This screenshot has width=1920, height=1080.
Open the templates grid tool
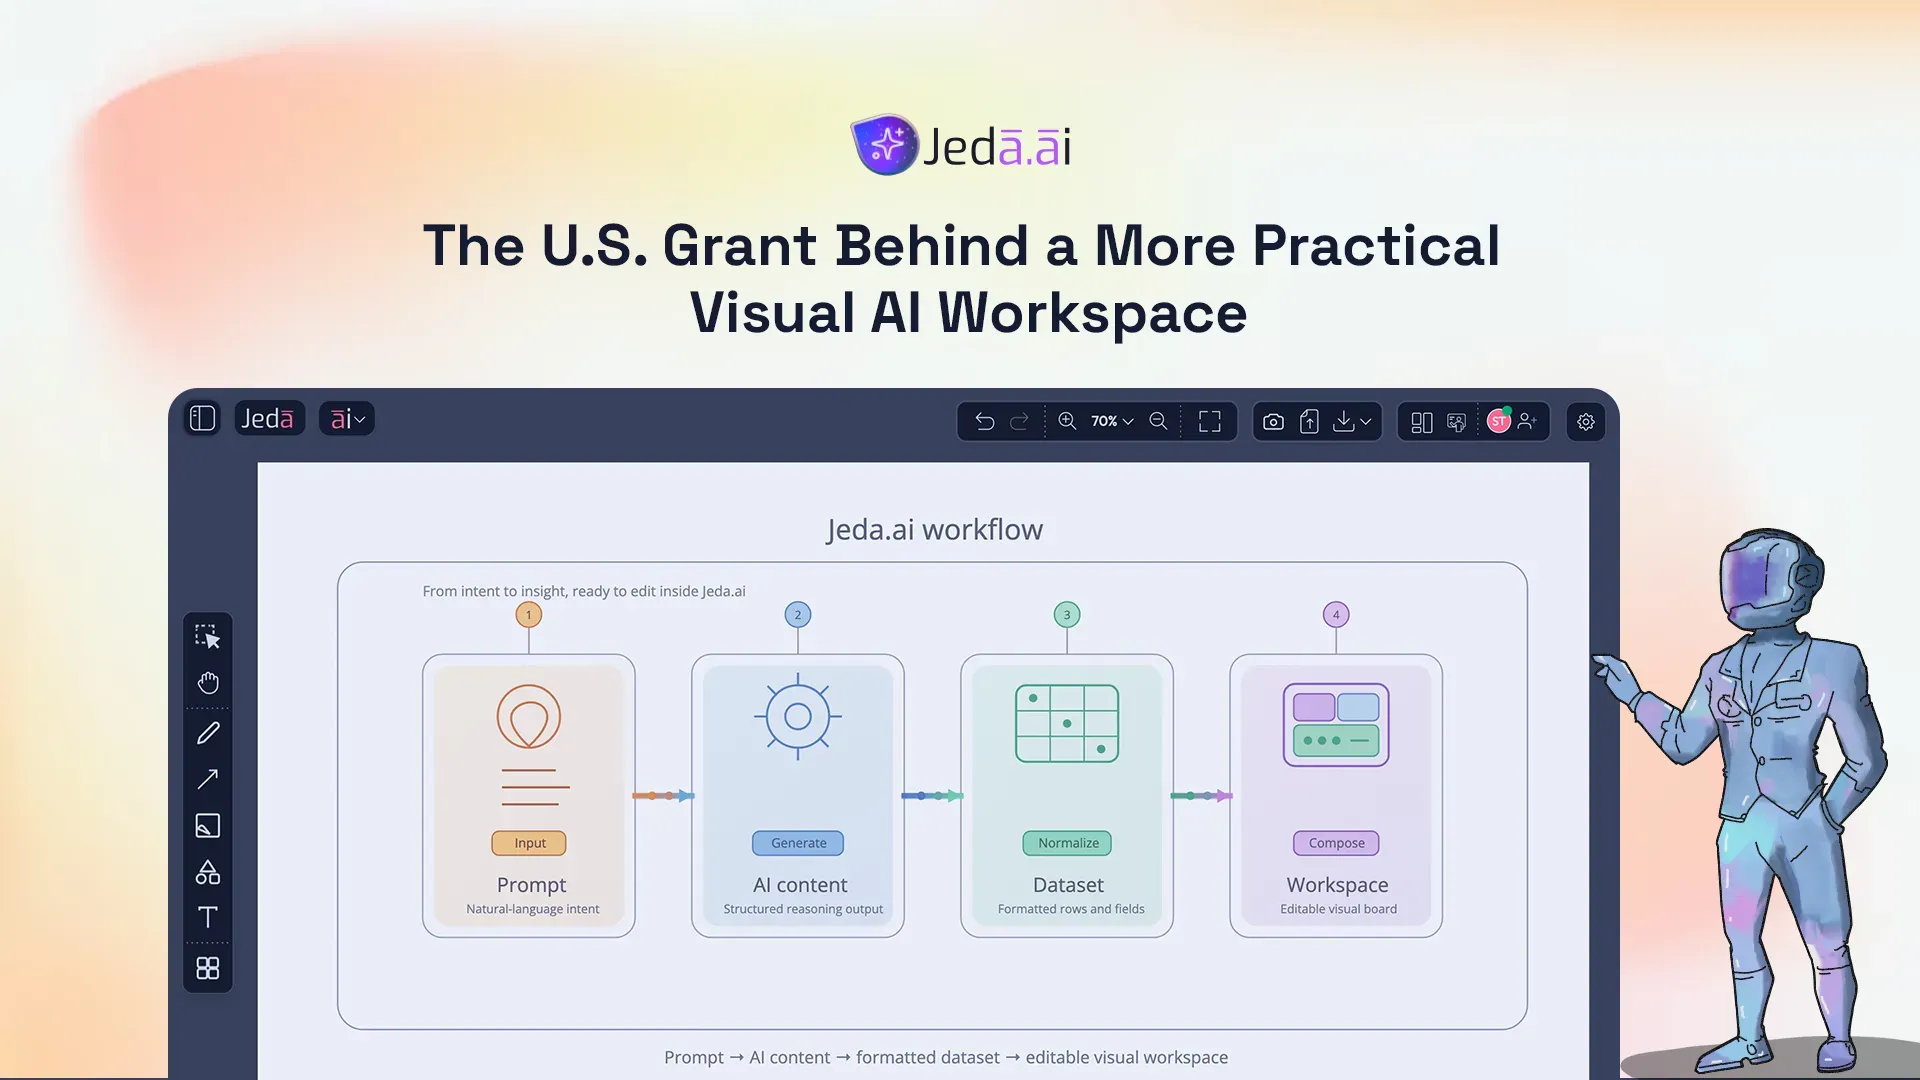208,968
